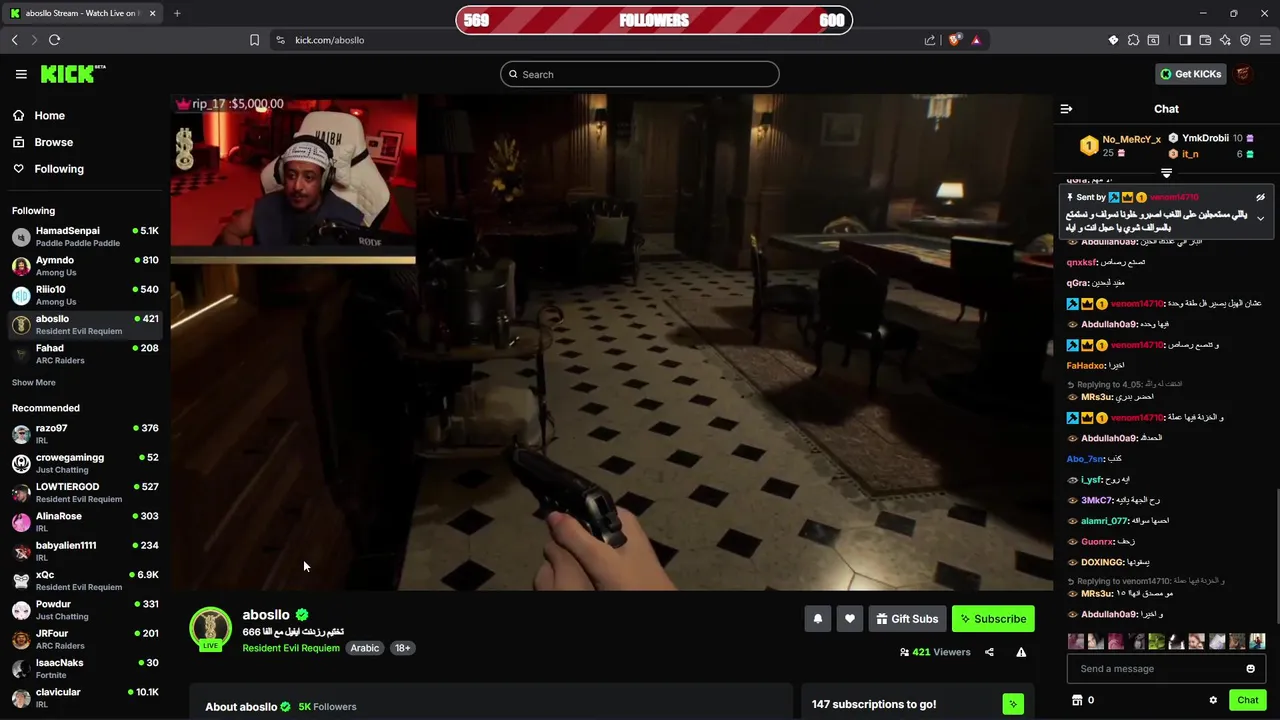Open the emoji picker in chat
This screenshot has height=720, width=1280.
(x=1250, y=669)
